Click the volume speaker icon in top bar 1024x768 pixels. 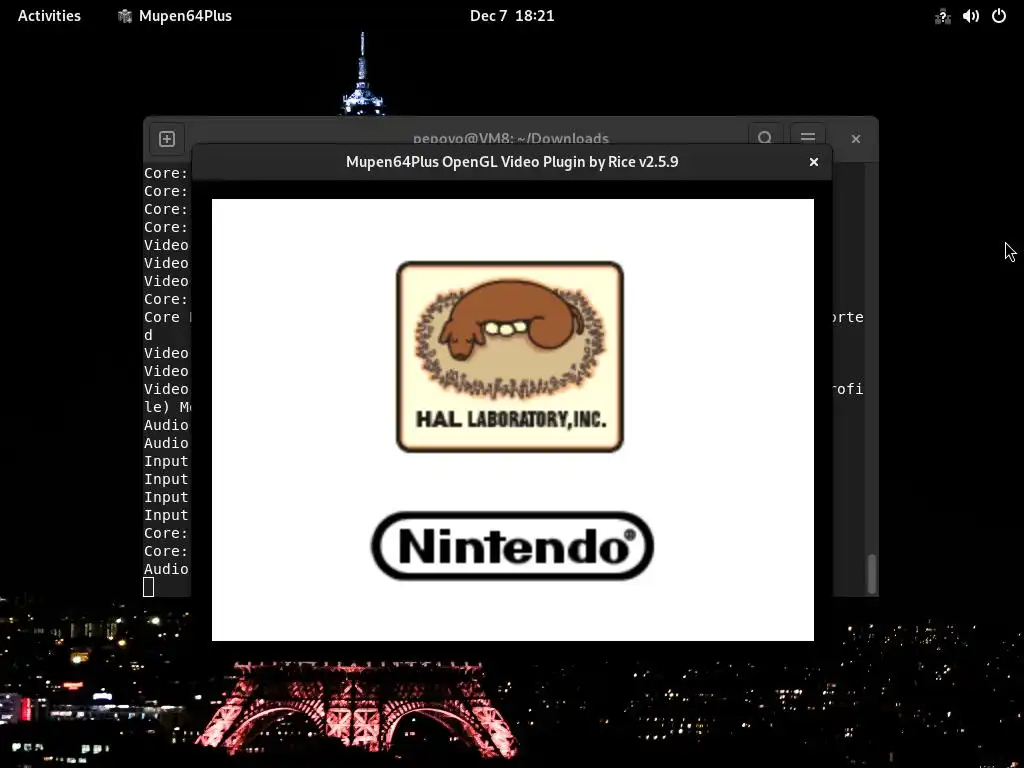point(970,16)
